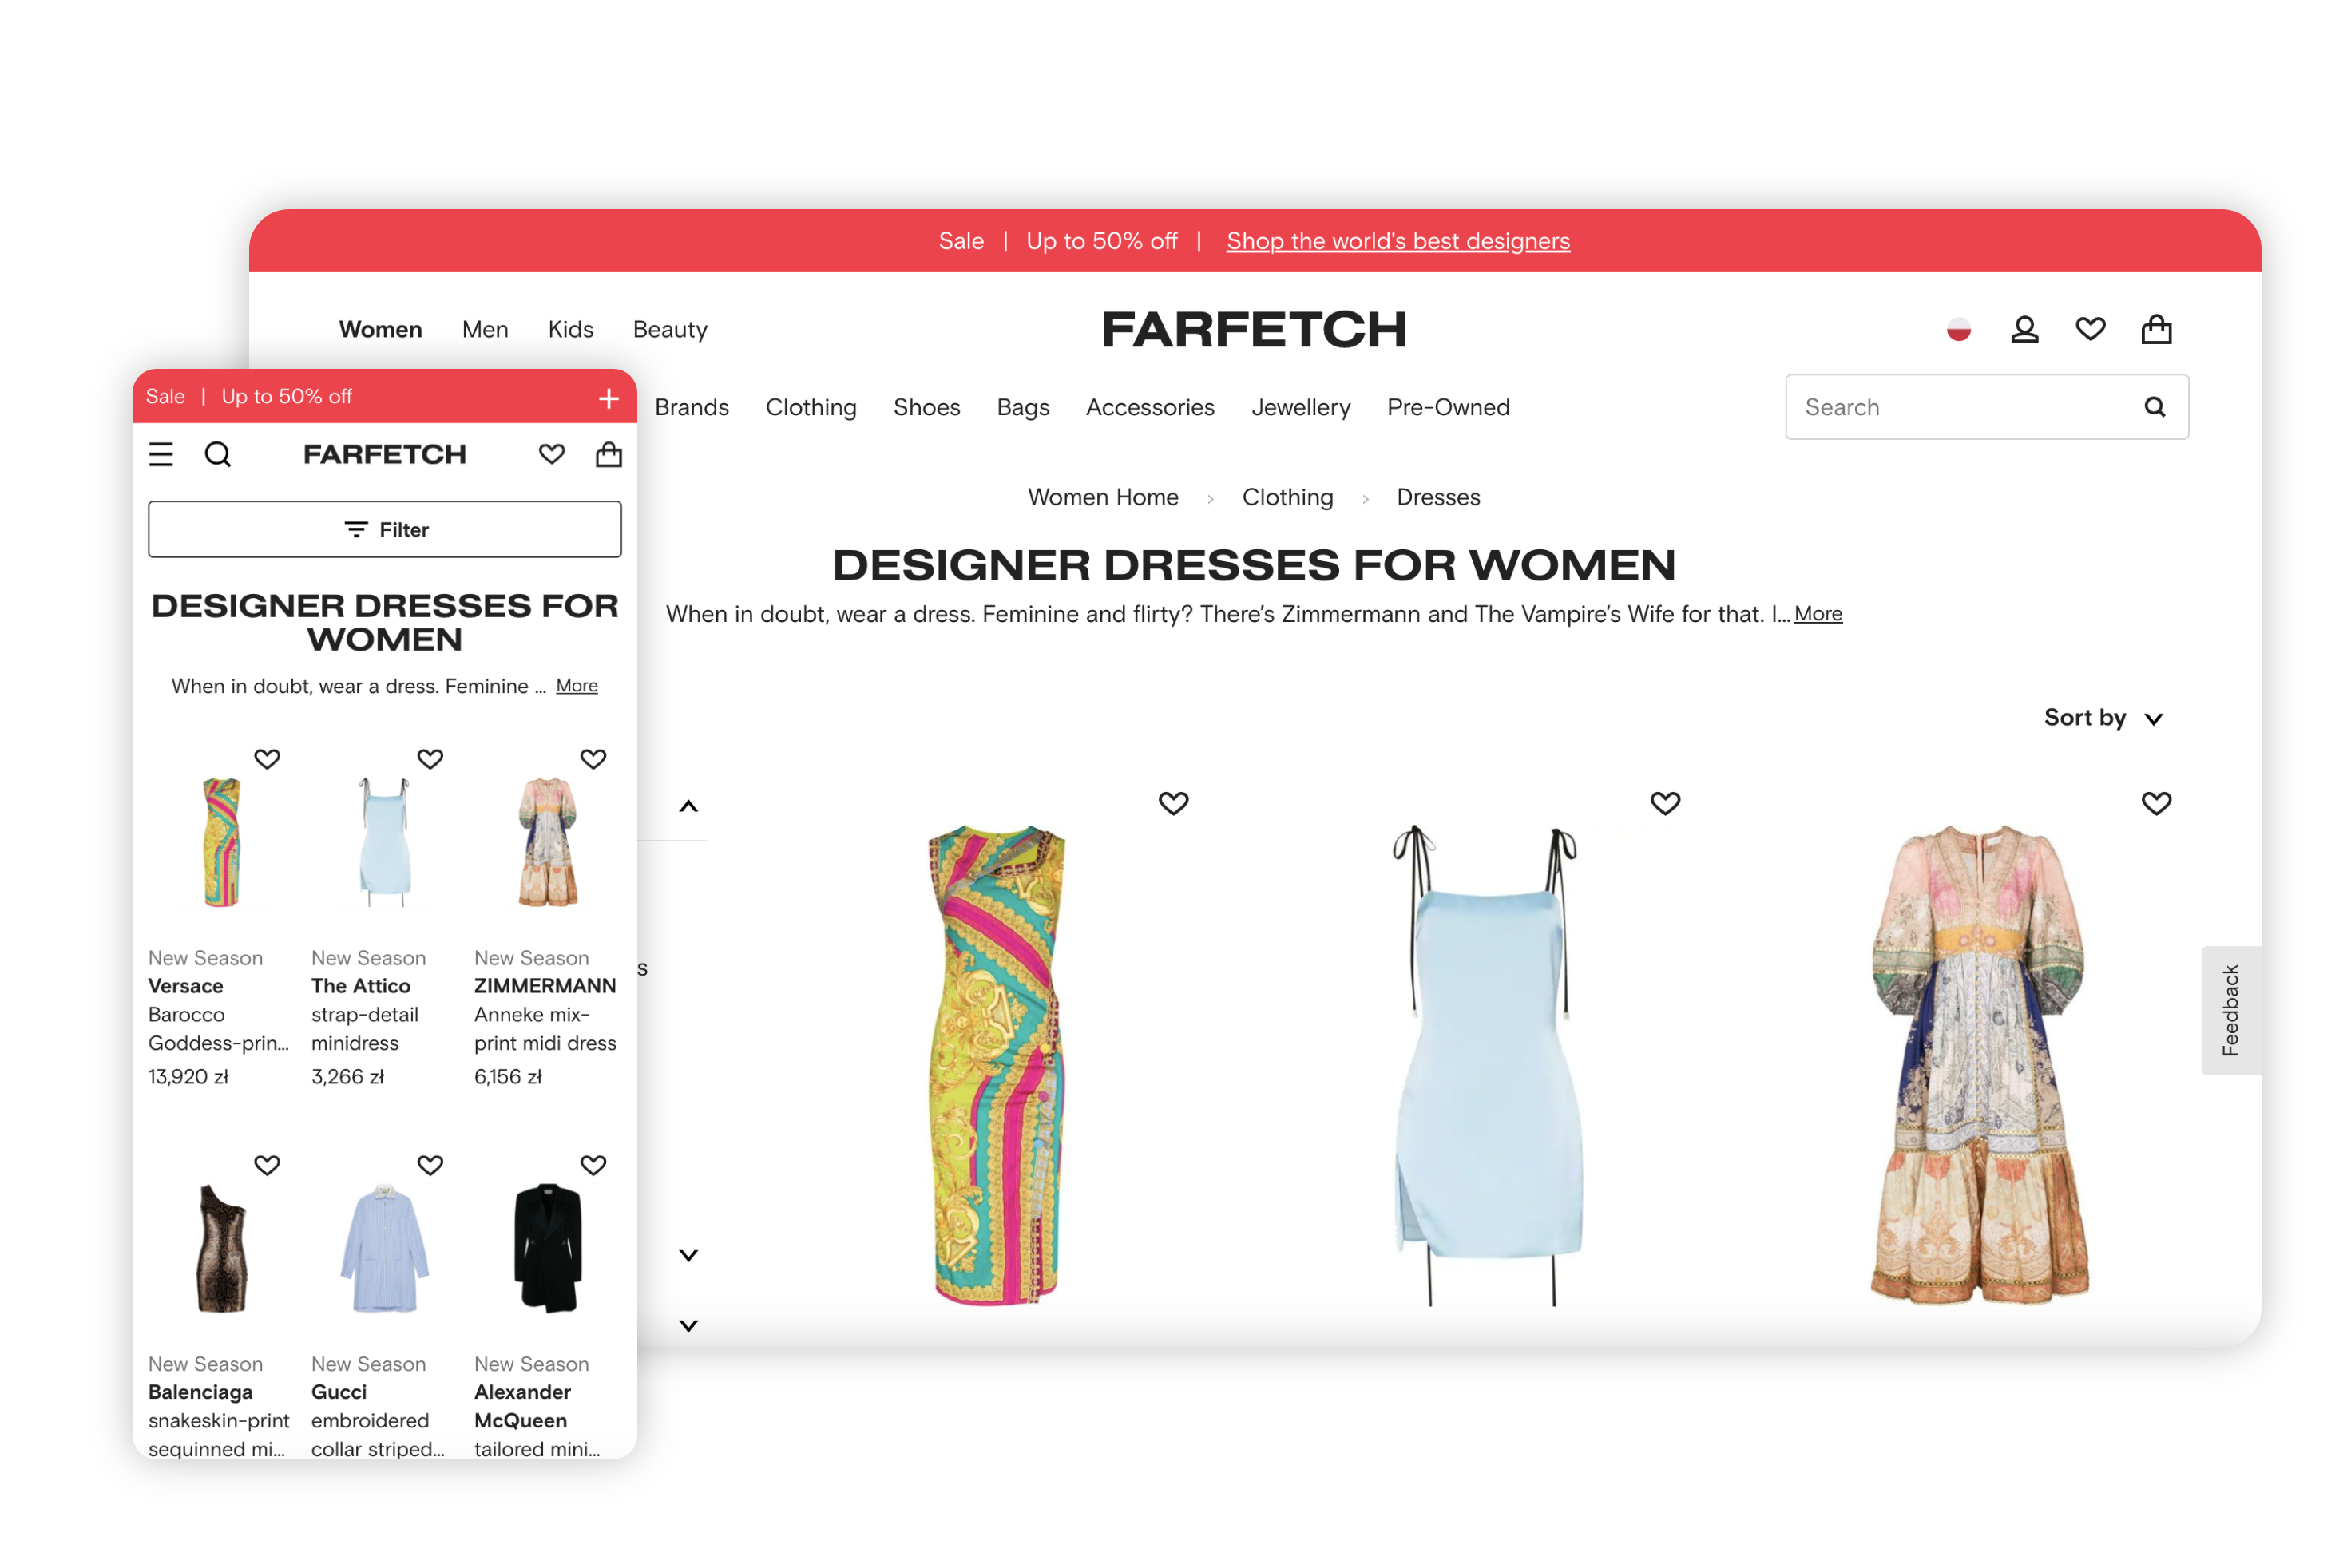
Task: Click the search icon in the mobile header
Action: (x=219, y=454)
